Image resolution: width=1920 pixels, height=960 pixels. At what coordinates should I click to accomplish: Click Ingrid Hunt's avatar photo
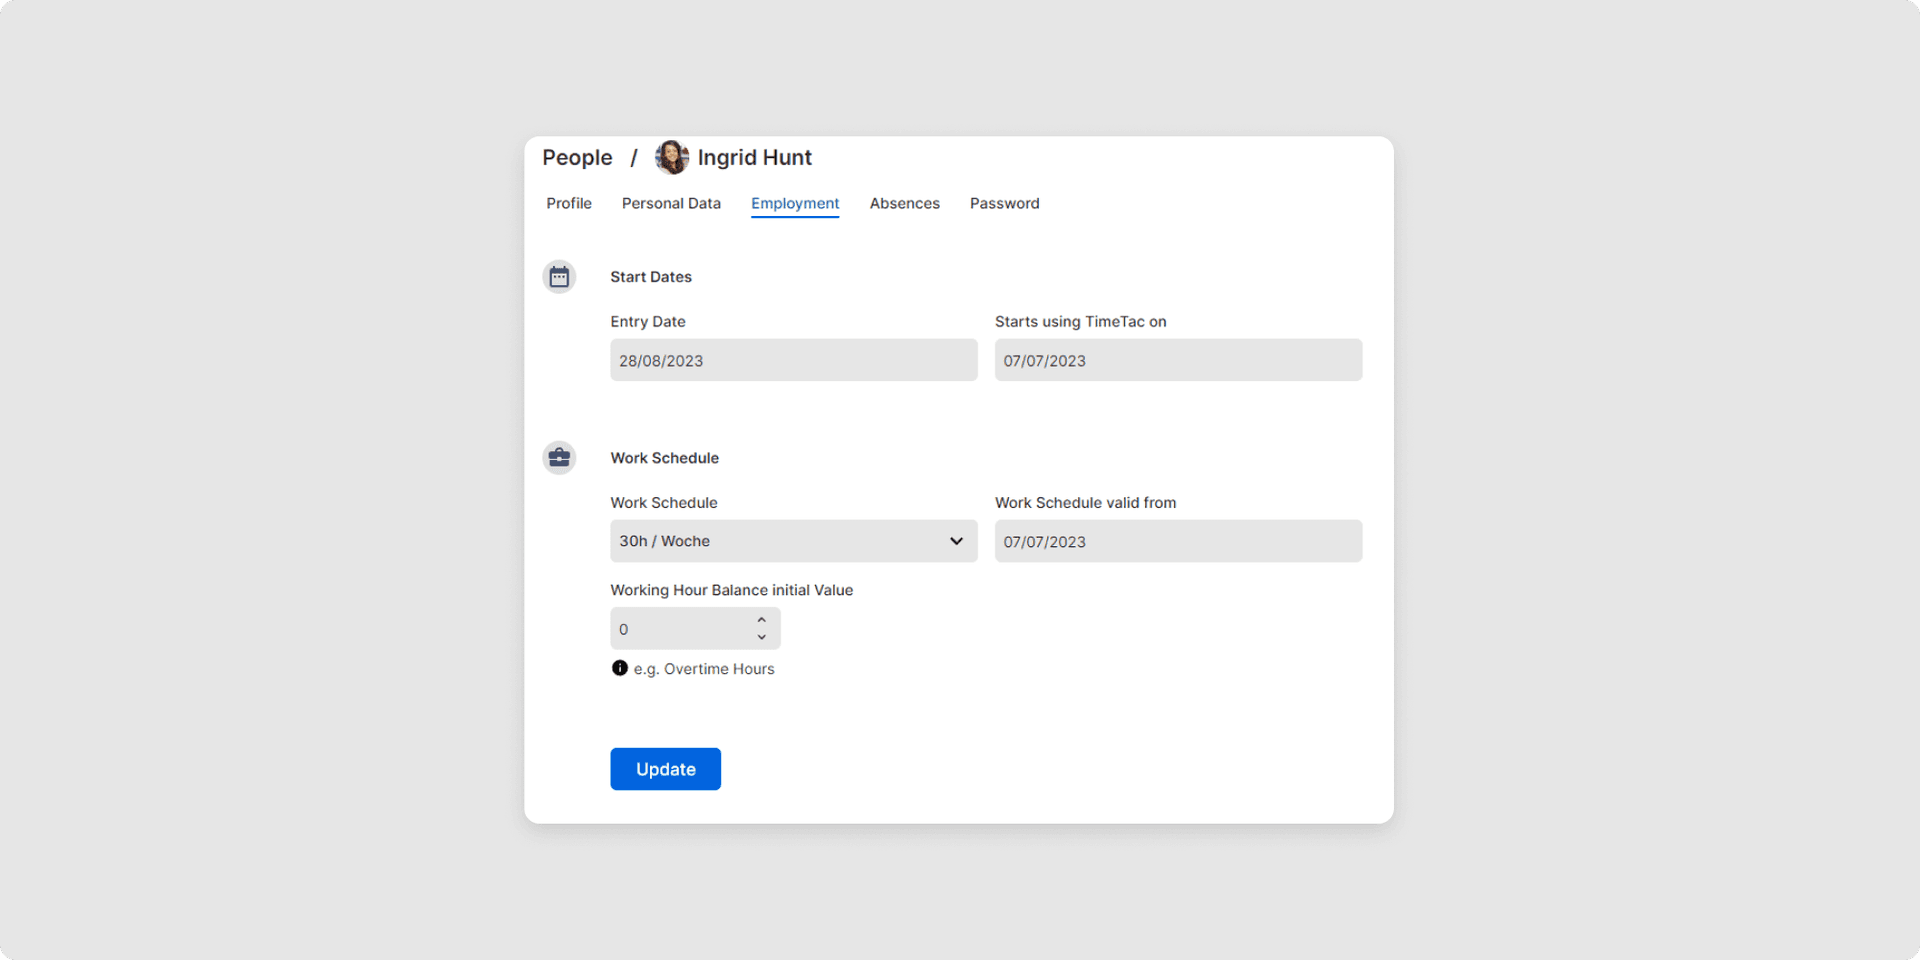pos(671,158)
